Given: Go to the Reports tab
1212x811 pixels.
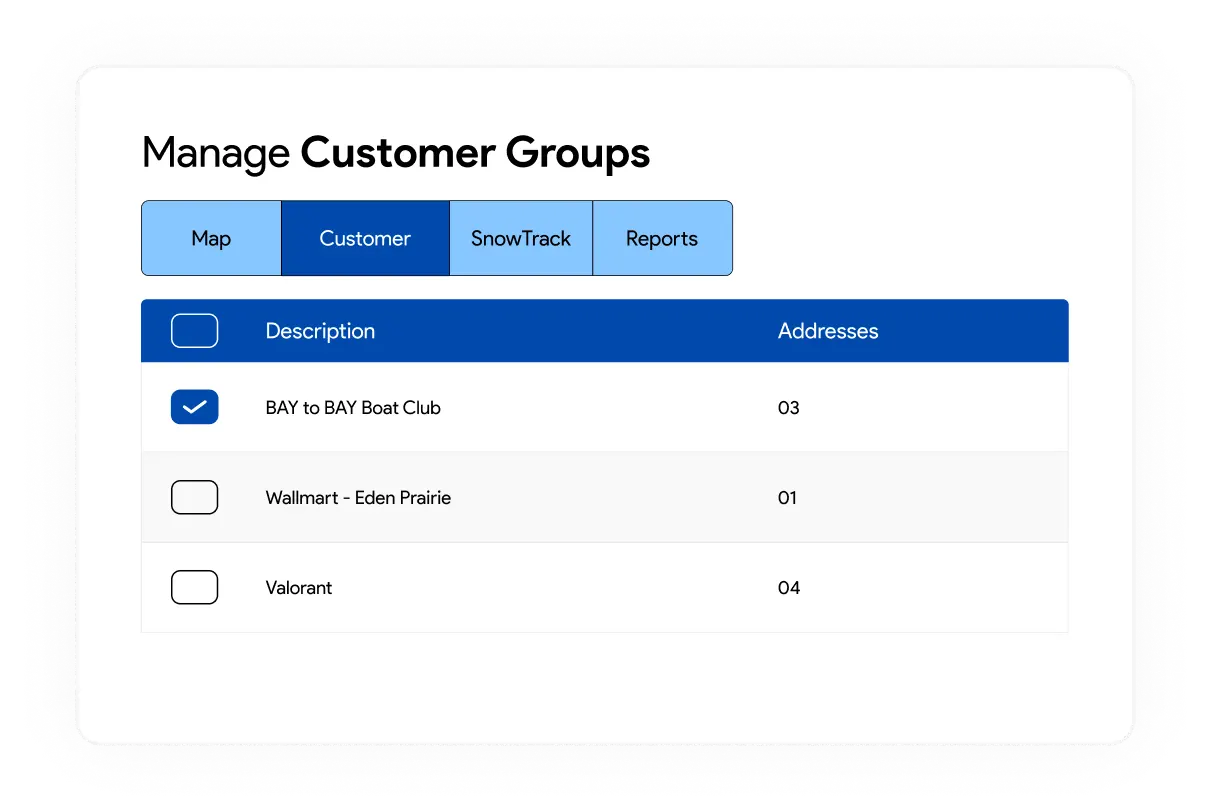Looking at the screenshot, I should [662, 238].
